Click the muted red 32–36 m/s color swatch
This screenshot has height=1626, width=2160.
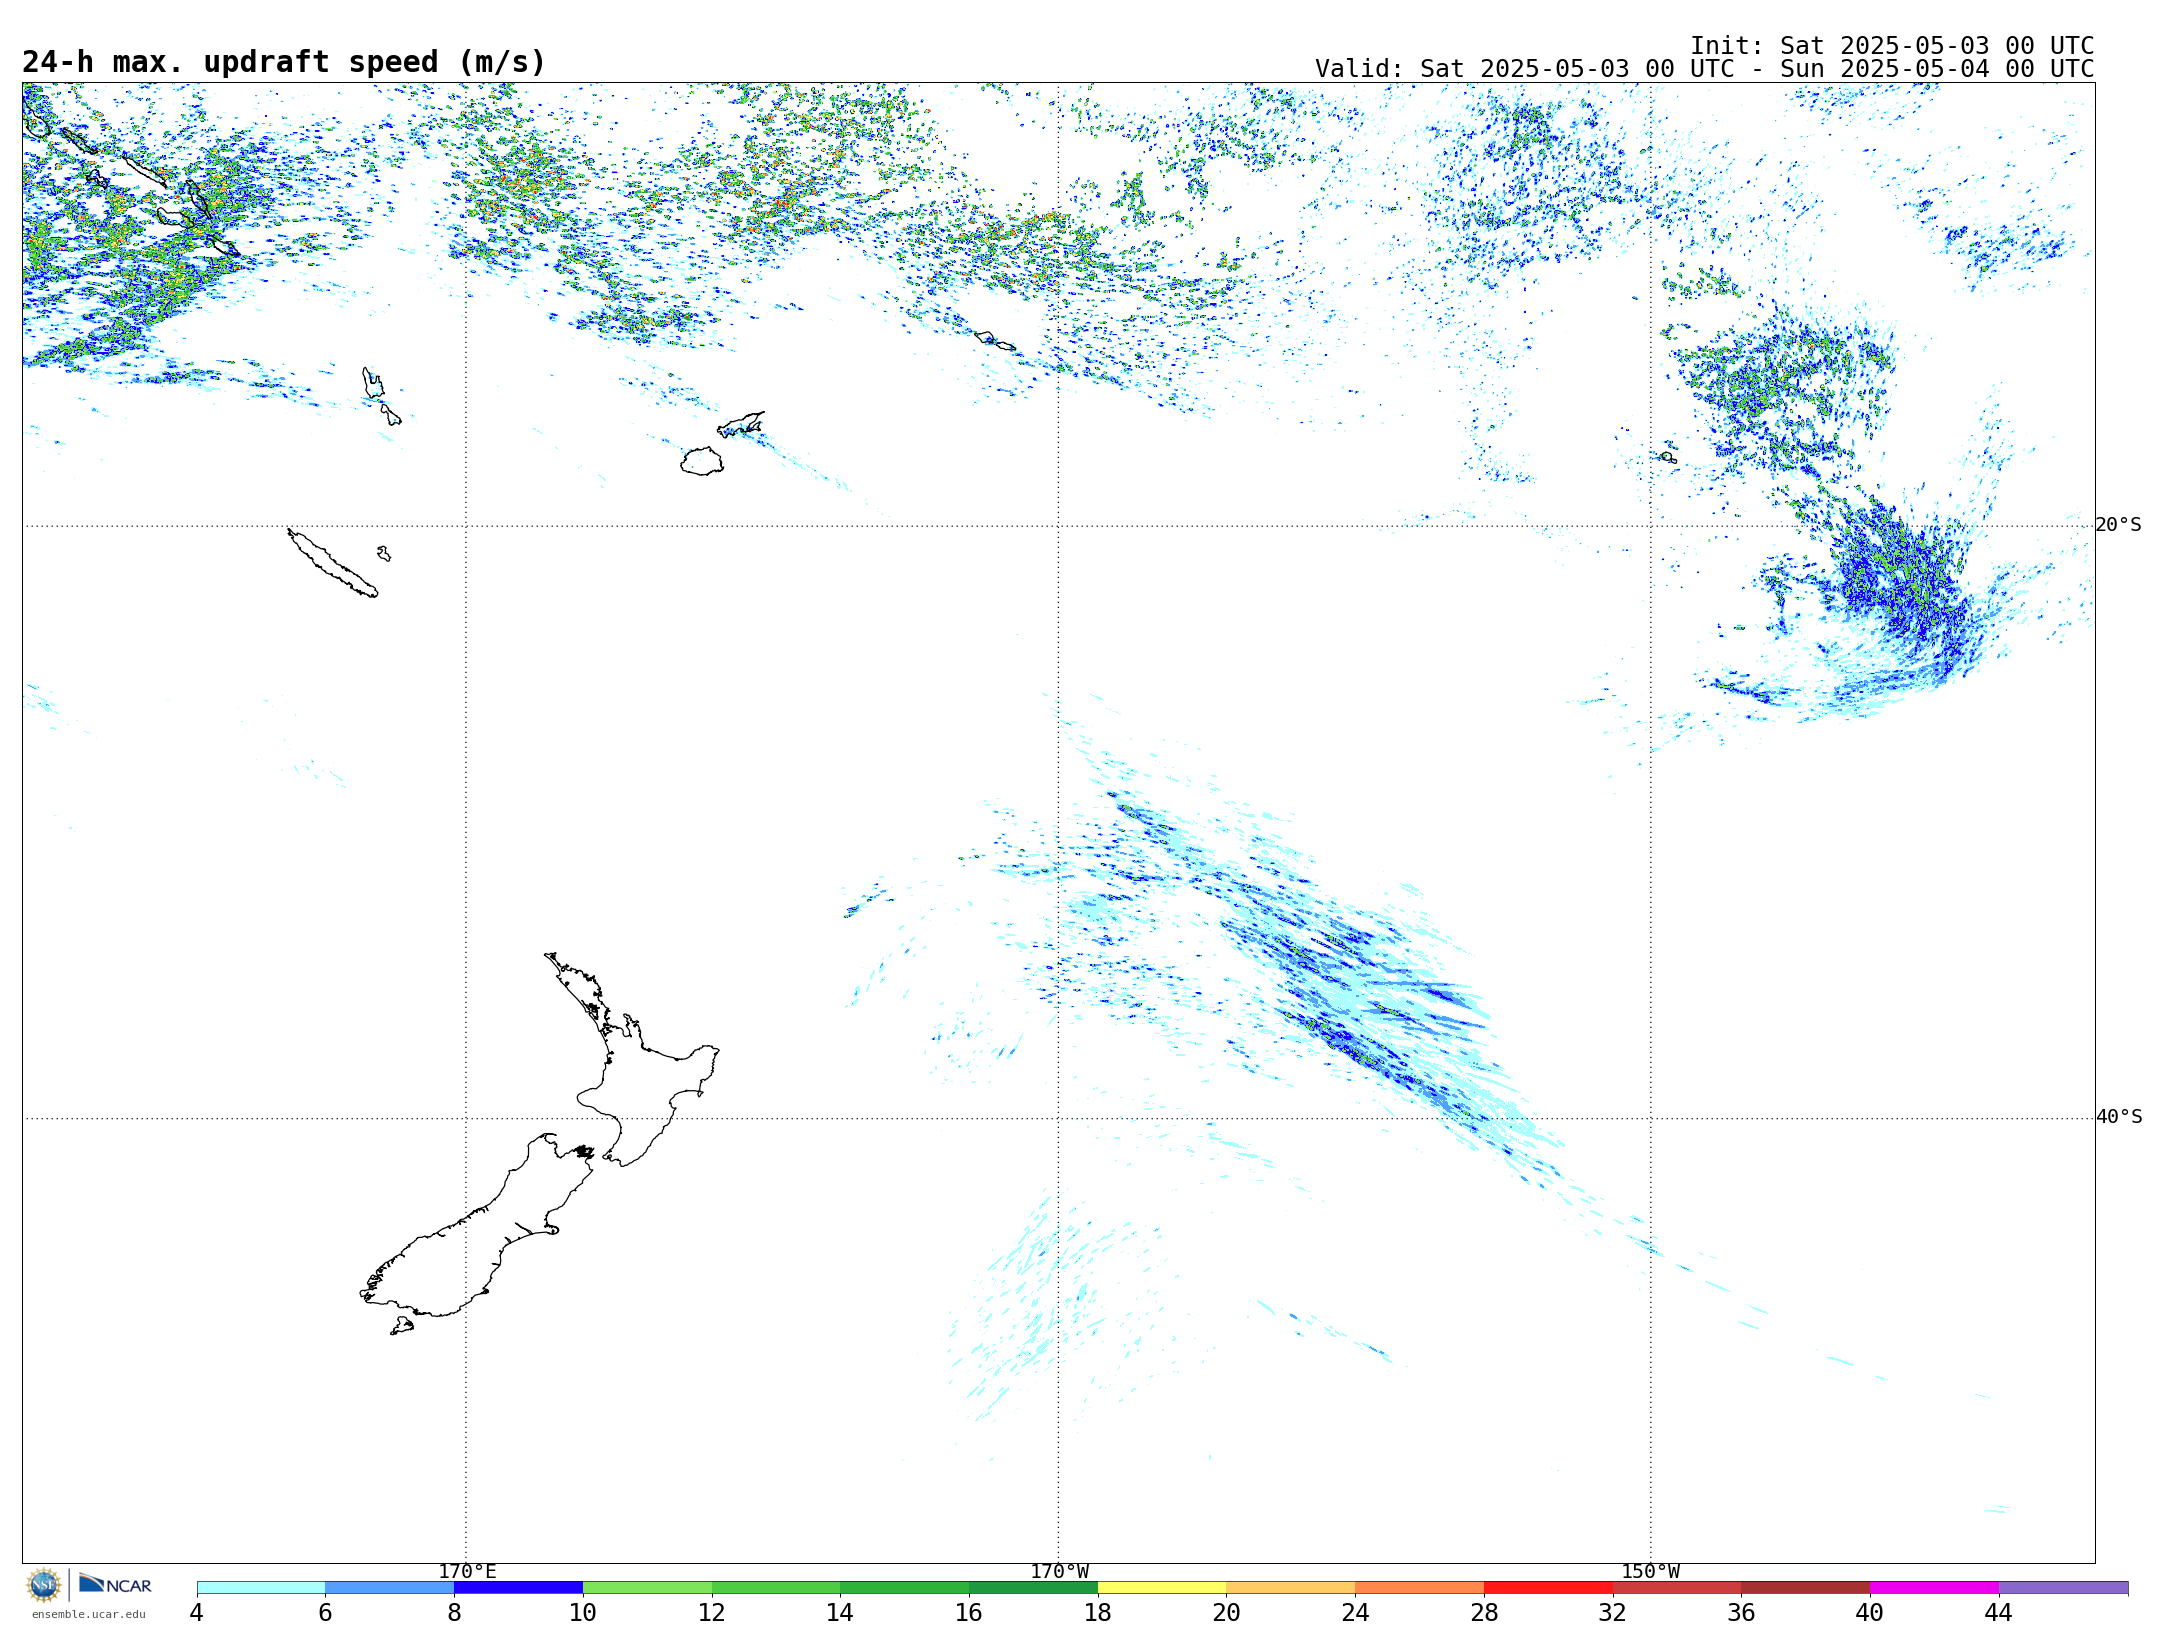pos(1677,1588)
